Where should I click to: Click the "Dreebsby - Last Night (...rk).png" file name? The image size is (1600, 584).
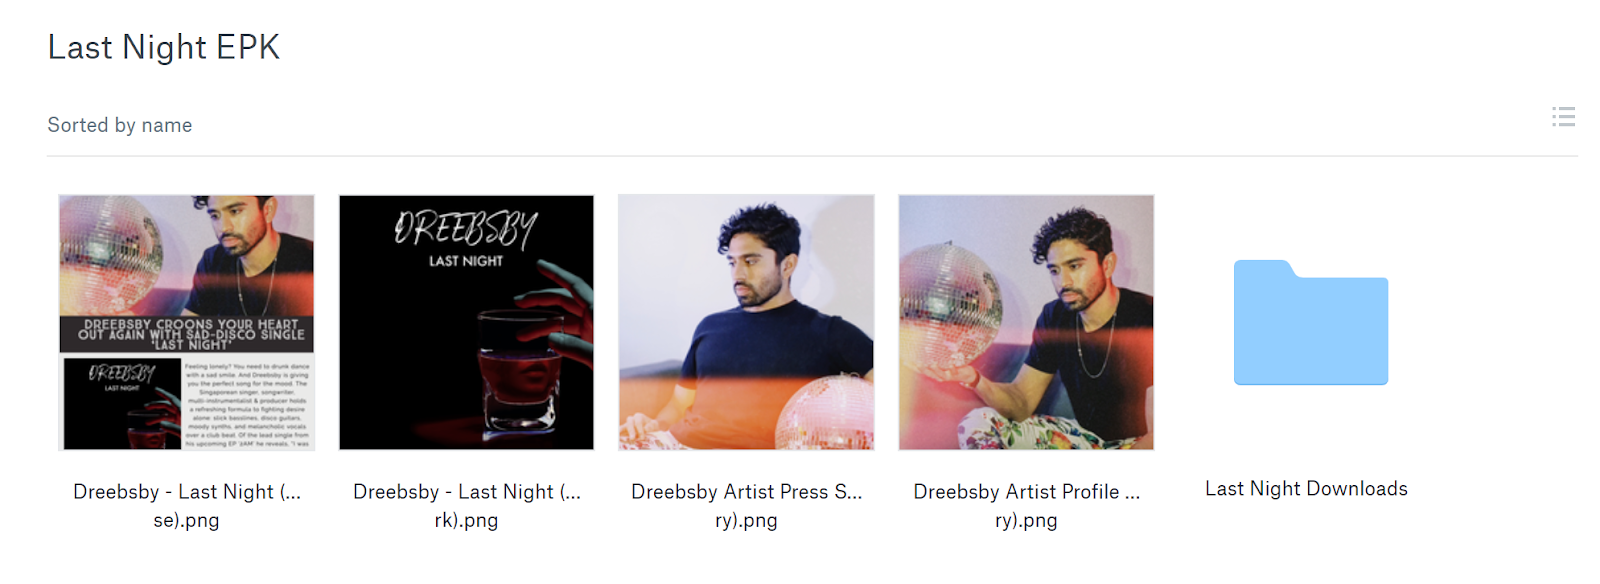click(467, 506)
